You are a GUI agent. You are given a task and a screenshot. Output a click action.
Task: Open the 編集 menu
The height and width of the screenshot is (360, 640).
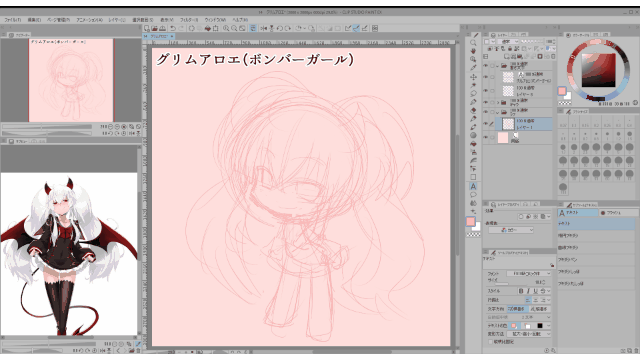[x=34, y=20]
